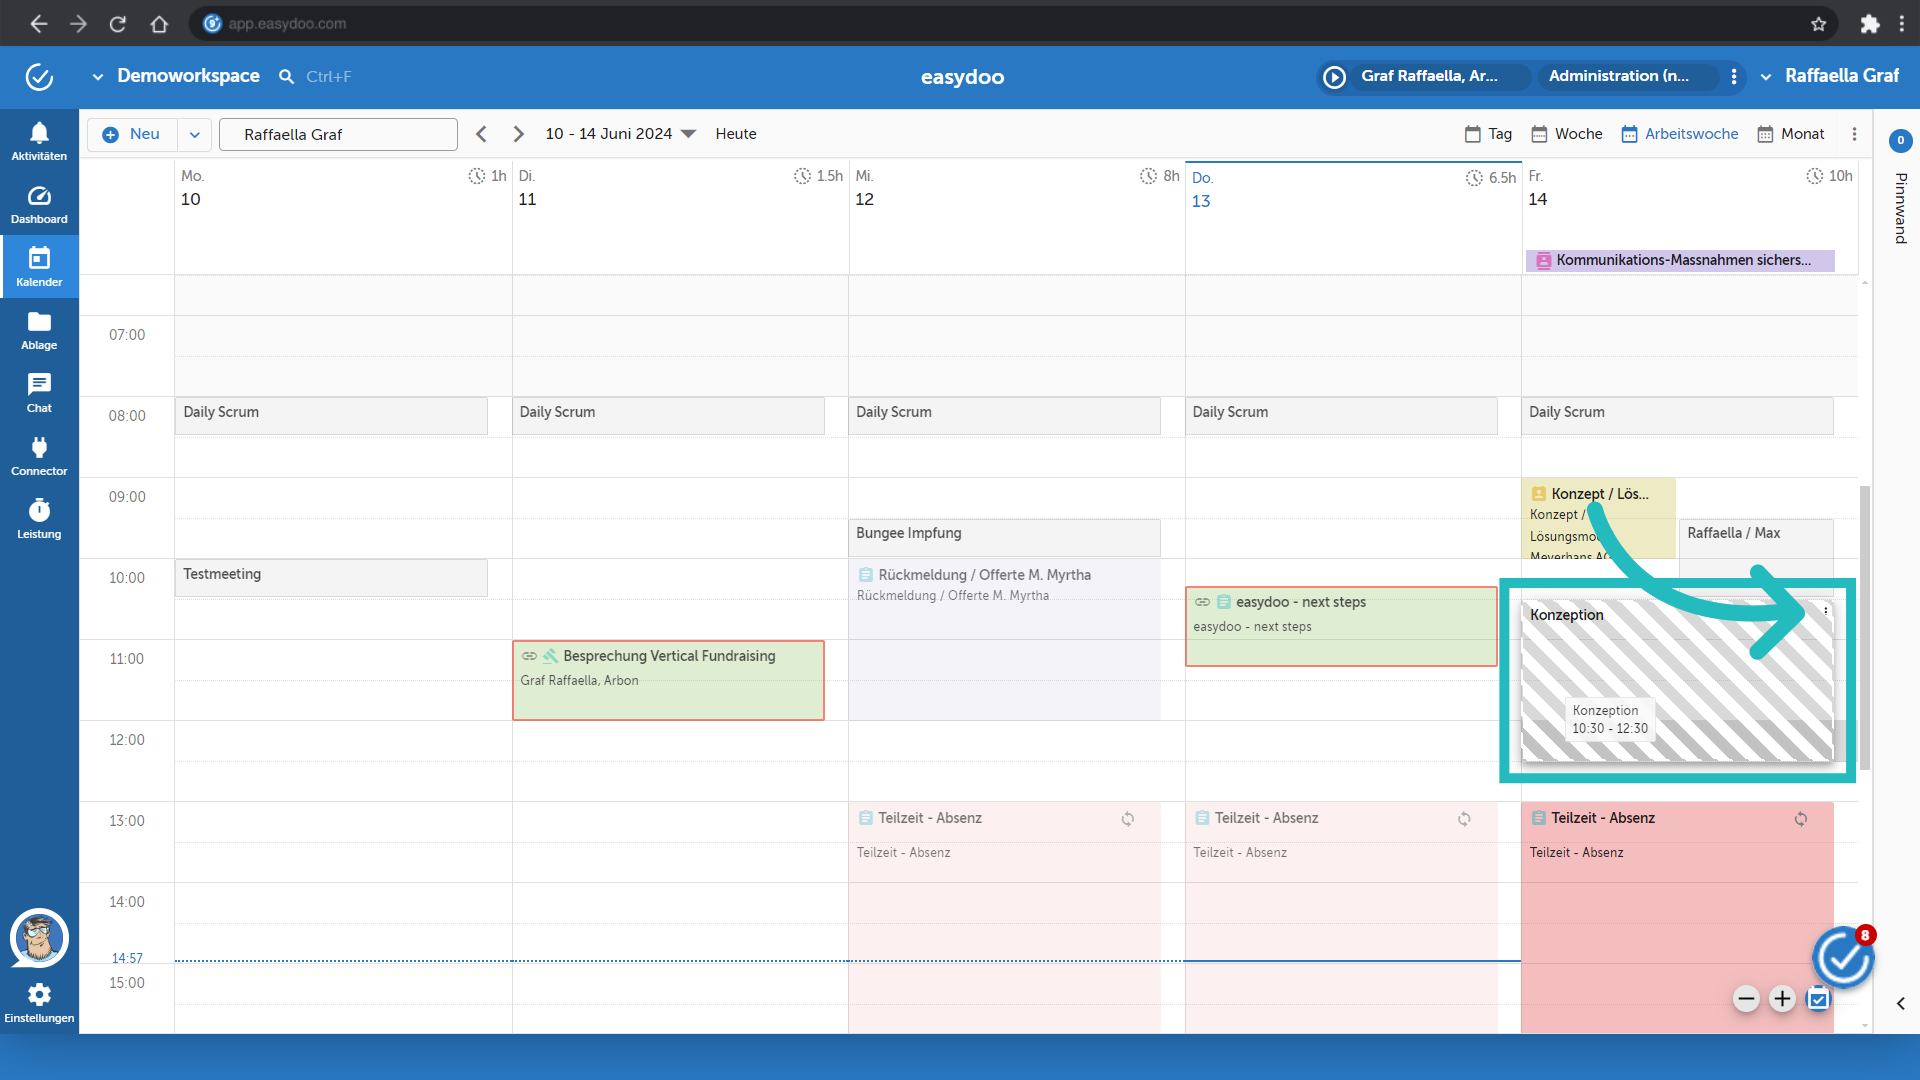Click recurrence icon on Wednesday Teilzeit - Absenz

pyautogui.click(x=1127, y=819)
